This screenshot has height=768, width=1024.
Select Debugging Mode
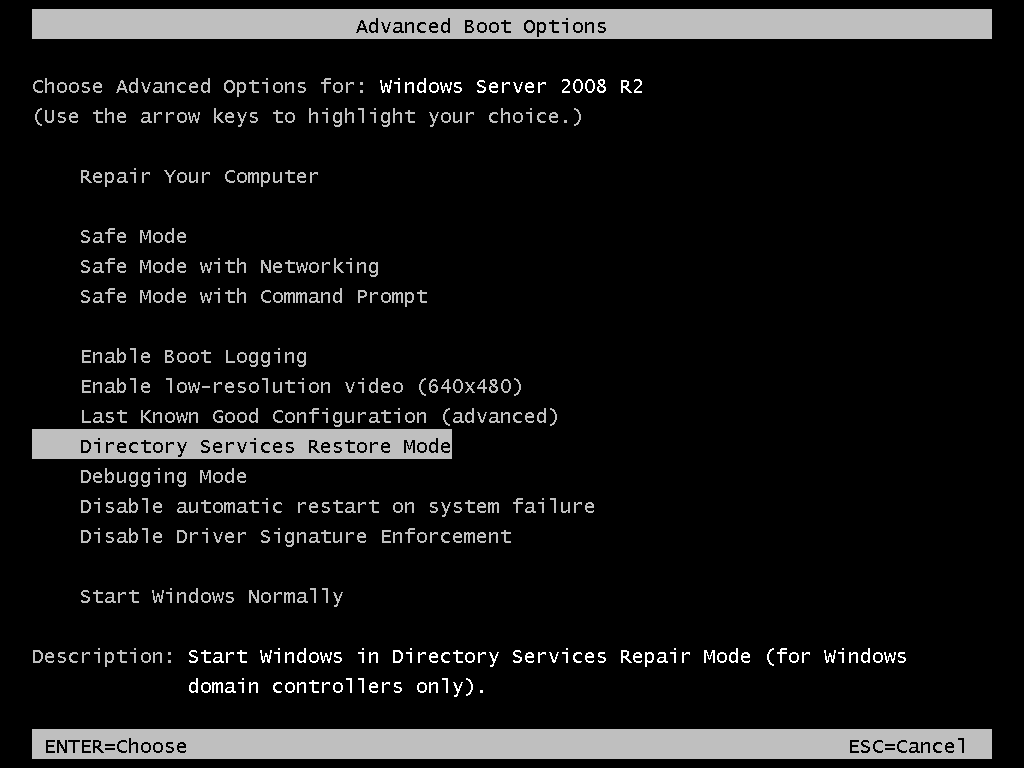click(163, 476)
